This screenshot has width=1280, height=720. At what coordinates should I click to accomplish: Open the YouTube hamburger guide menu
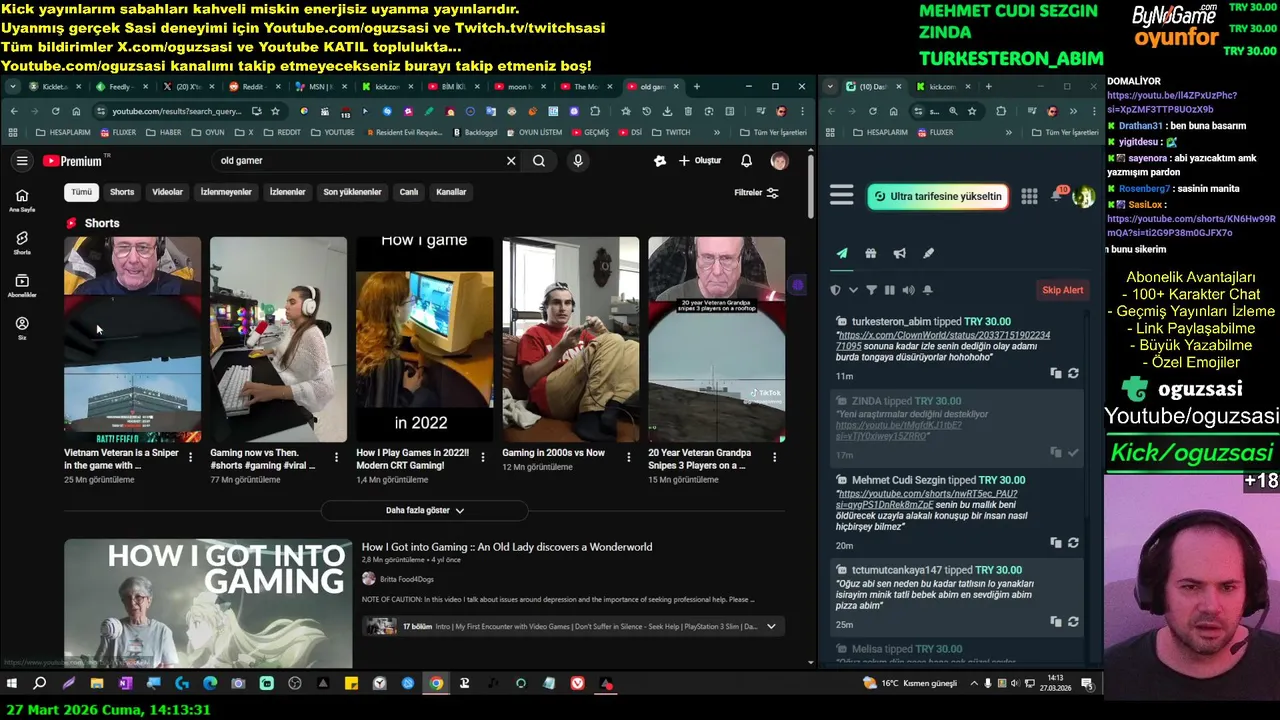click(22, 161)
